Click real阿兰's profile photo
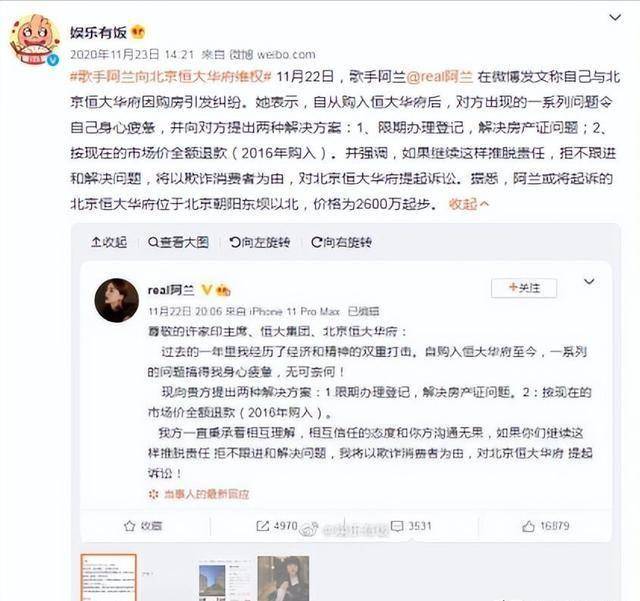The image size is (640, 601). pyautogui.click(x=117, y=300)
